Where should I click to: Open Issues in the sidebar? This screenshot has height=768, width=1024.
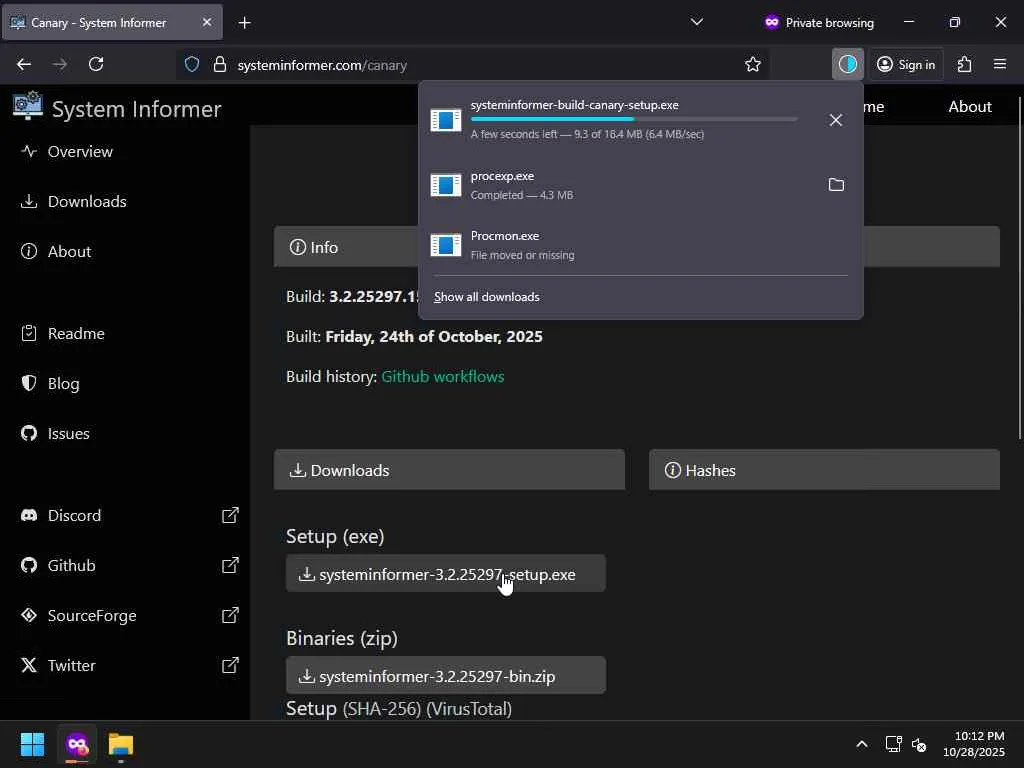69,434
